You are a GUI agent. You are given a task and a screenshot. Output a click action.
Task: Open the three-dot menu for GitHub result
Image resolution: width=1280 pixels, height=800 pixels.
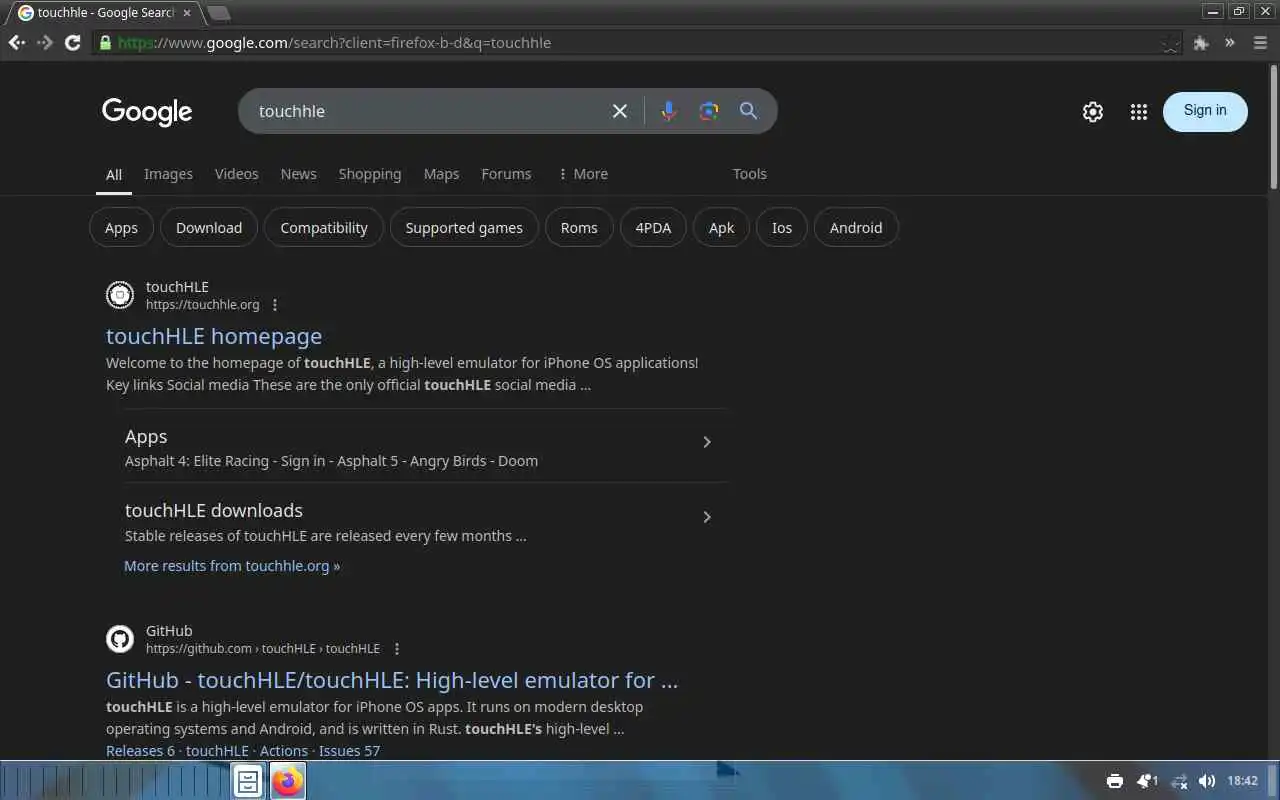point(397,649)
